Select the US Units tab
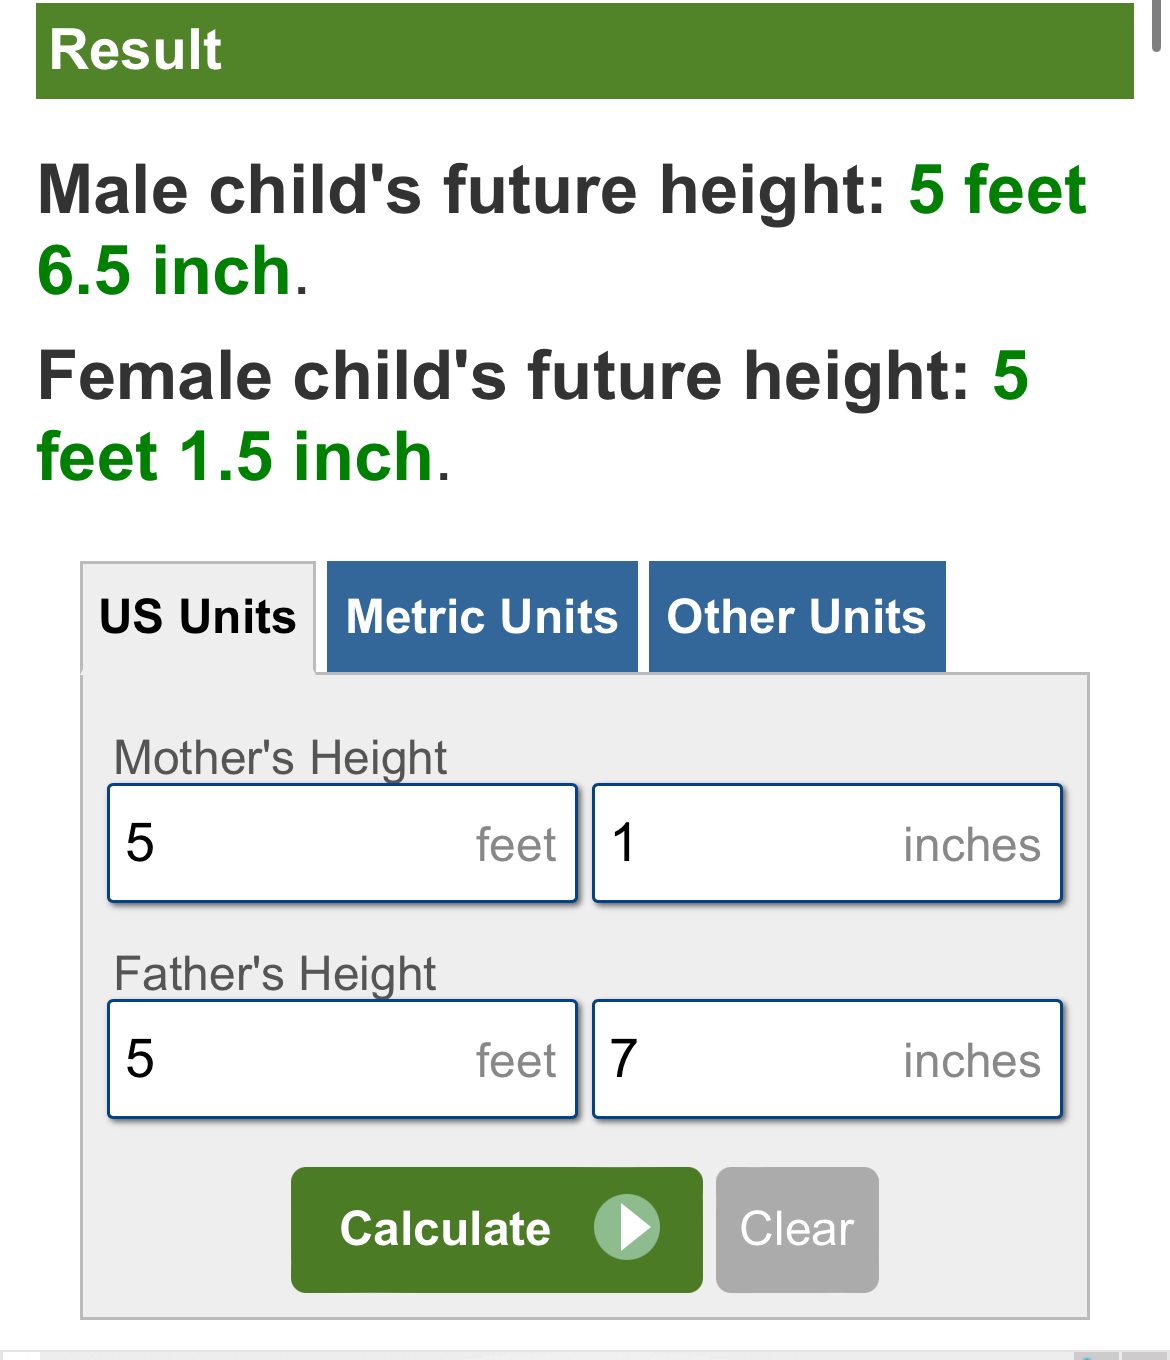Image resolution: width=1170 pixels, height=1360 pixels. pos(198,617)
